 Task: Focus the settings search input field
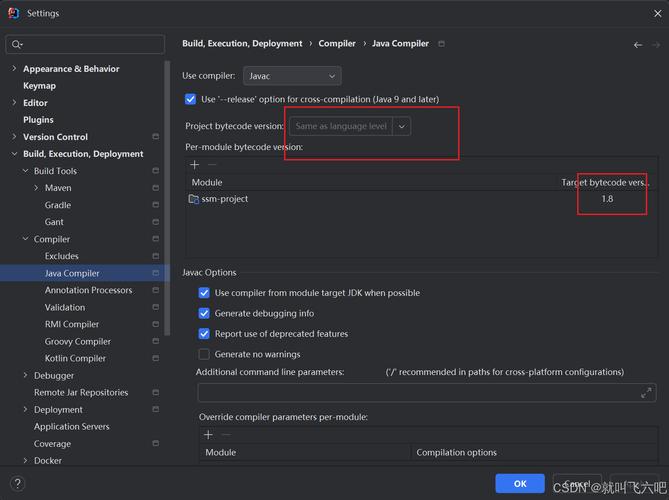click(85, 44)
